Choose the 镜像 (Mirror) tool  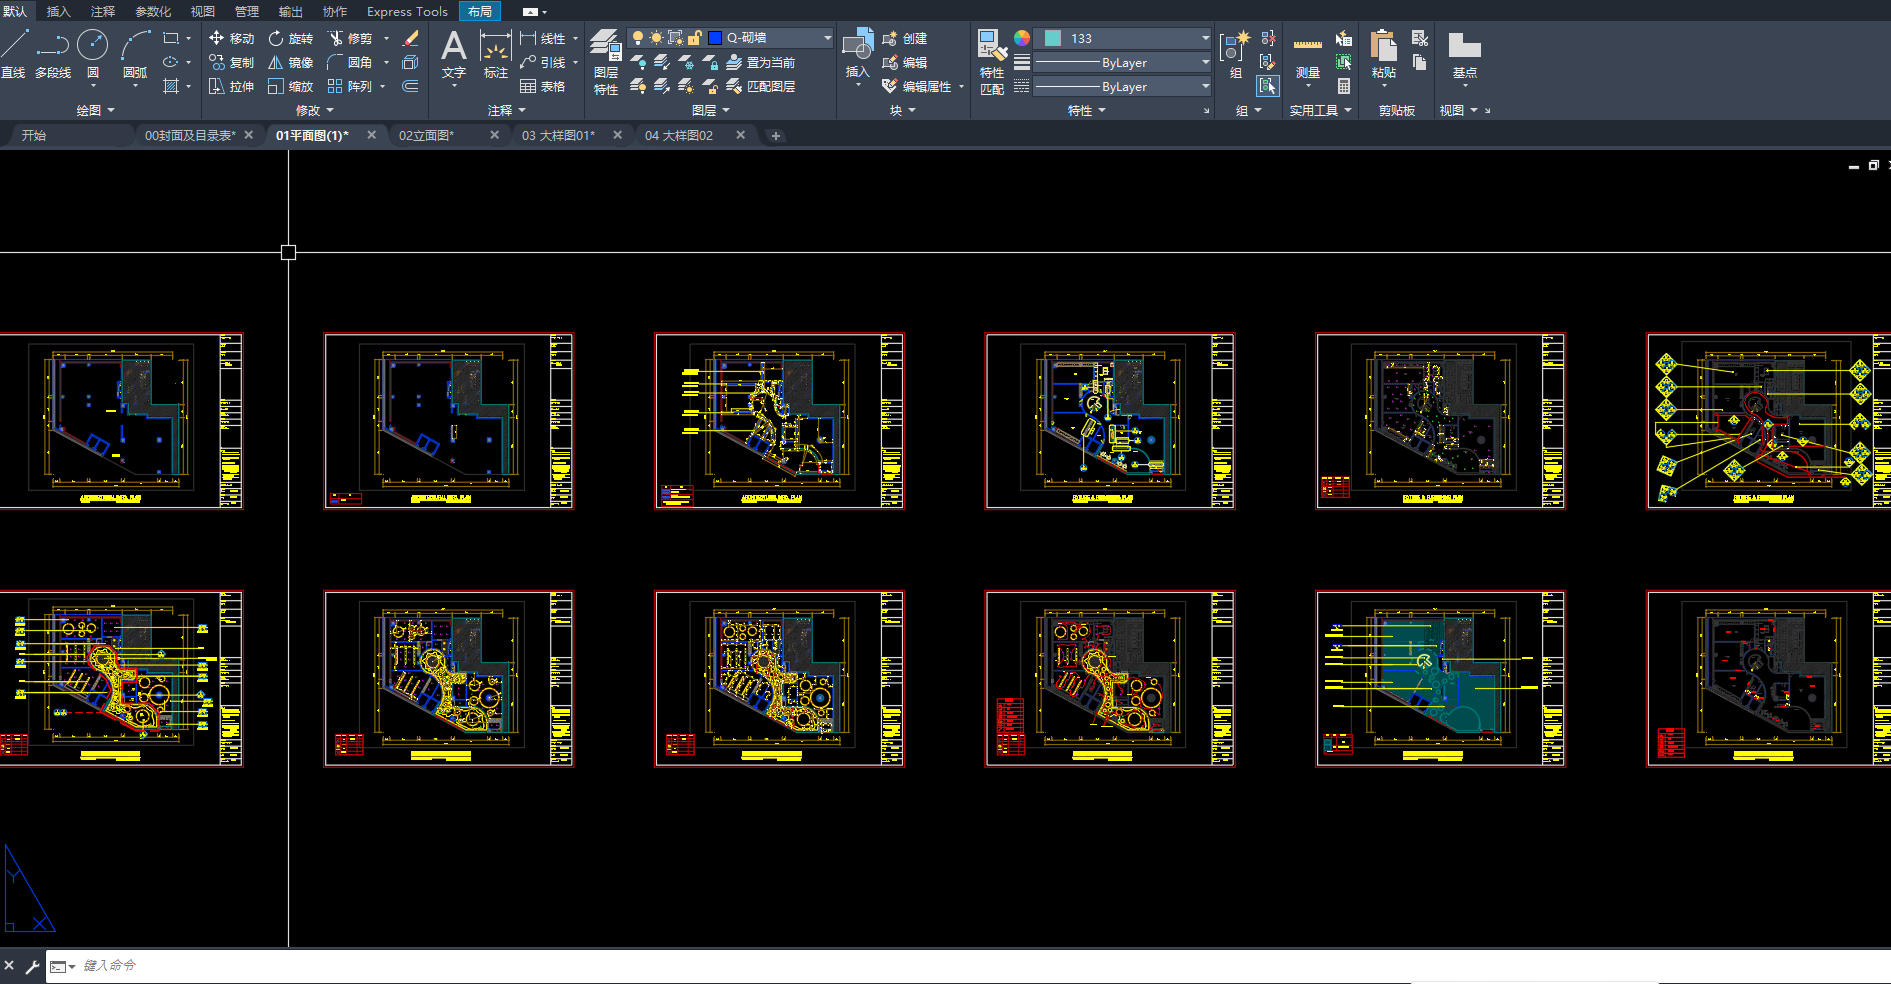(291, 62)
